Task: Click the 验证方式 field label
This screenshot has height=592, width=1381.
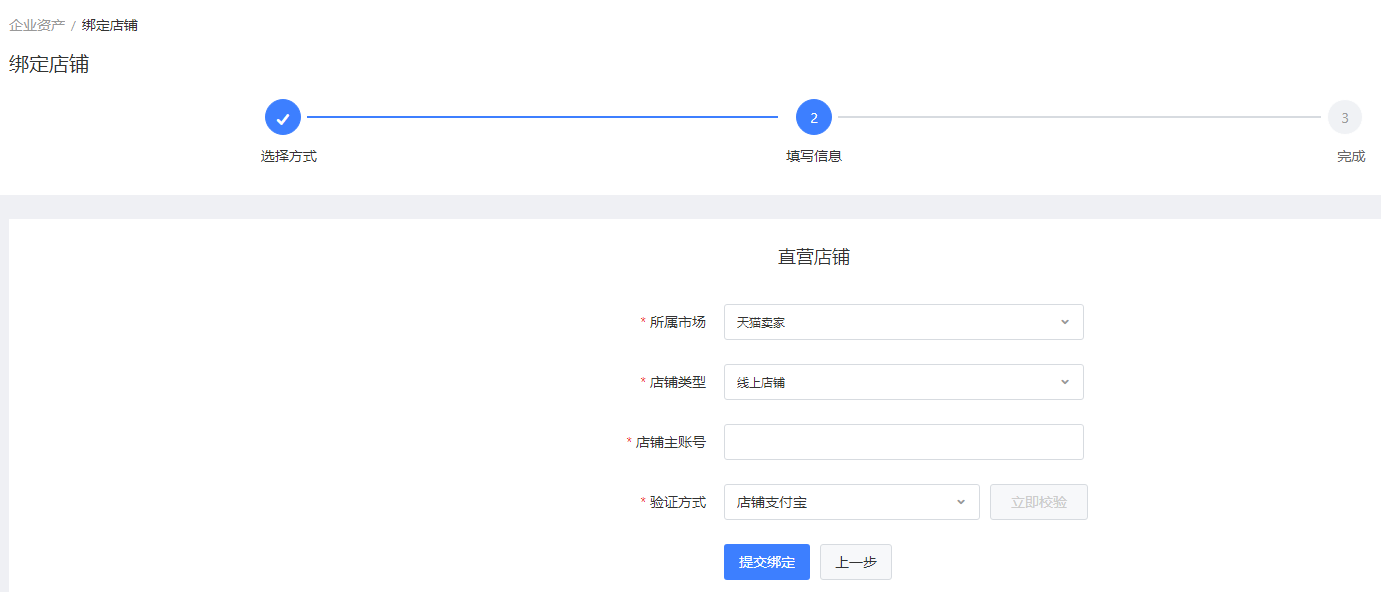Action: pyautogui.click(x=678, y=502)
